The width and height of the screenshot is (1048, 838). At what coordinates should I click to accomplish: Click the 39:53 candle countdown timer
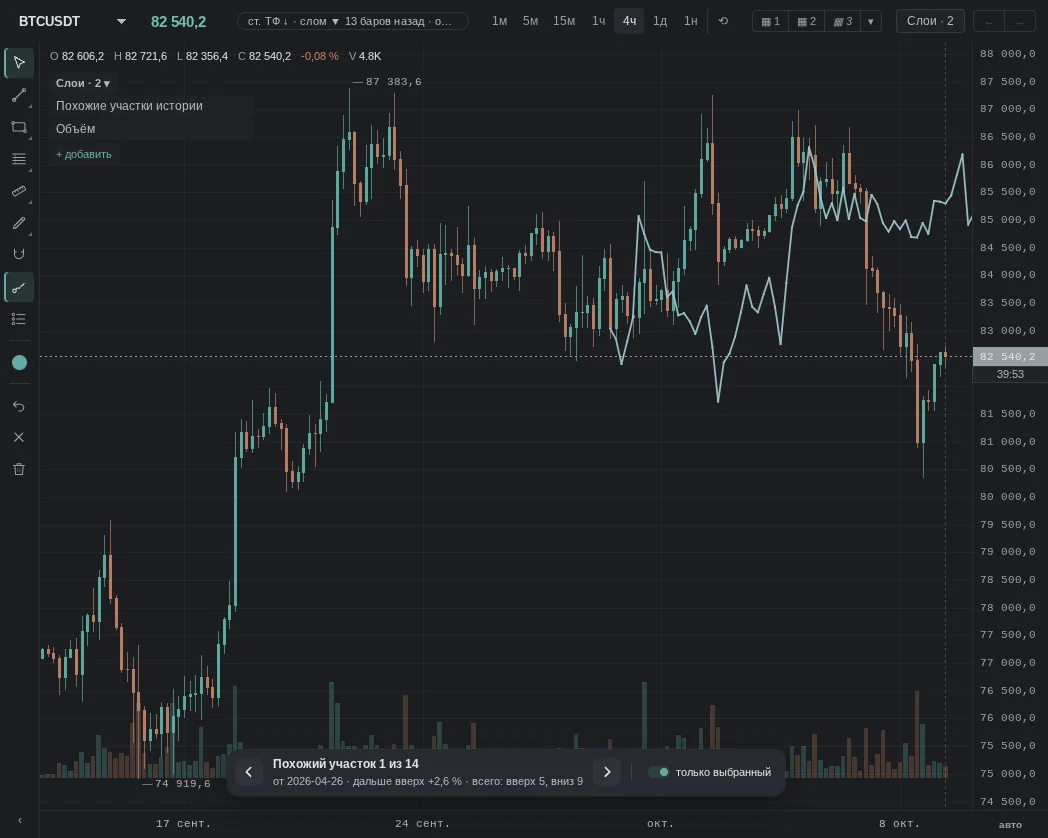click(x=1010, y=374)
